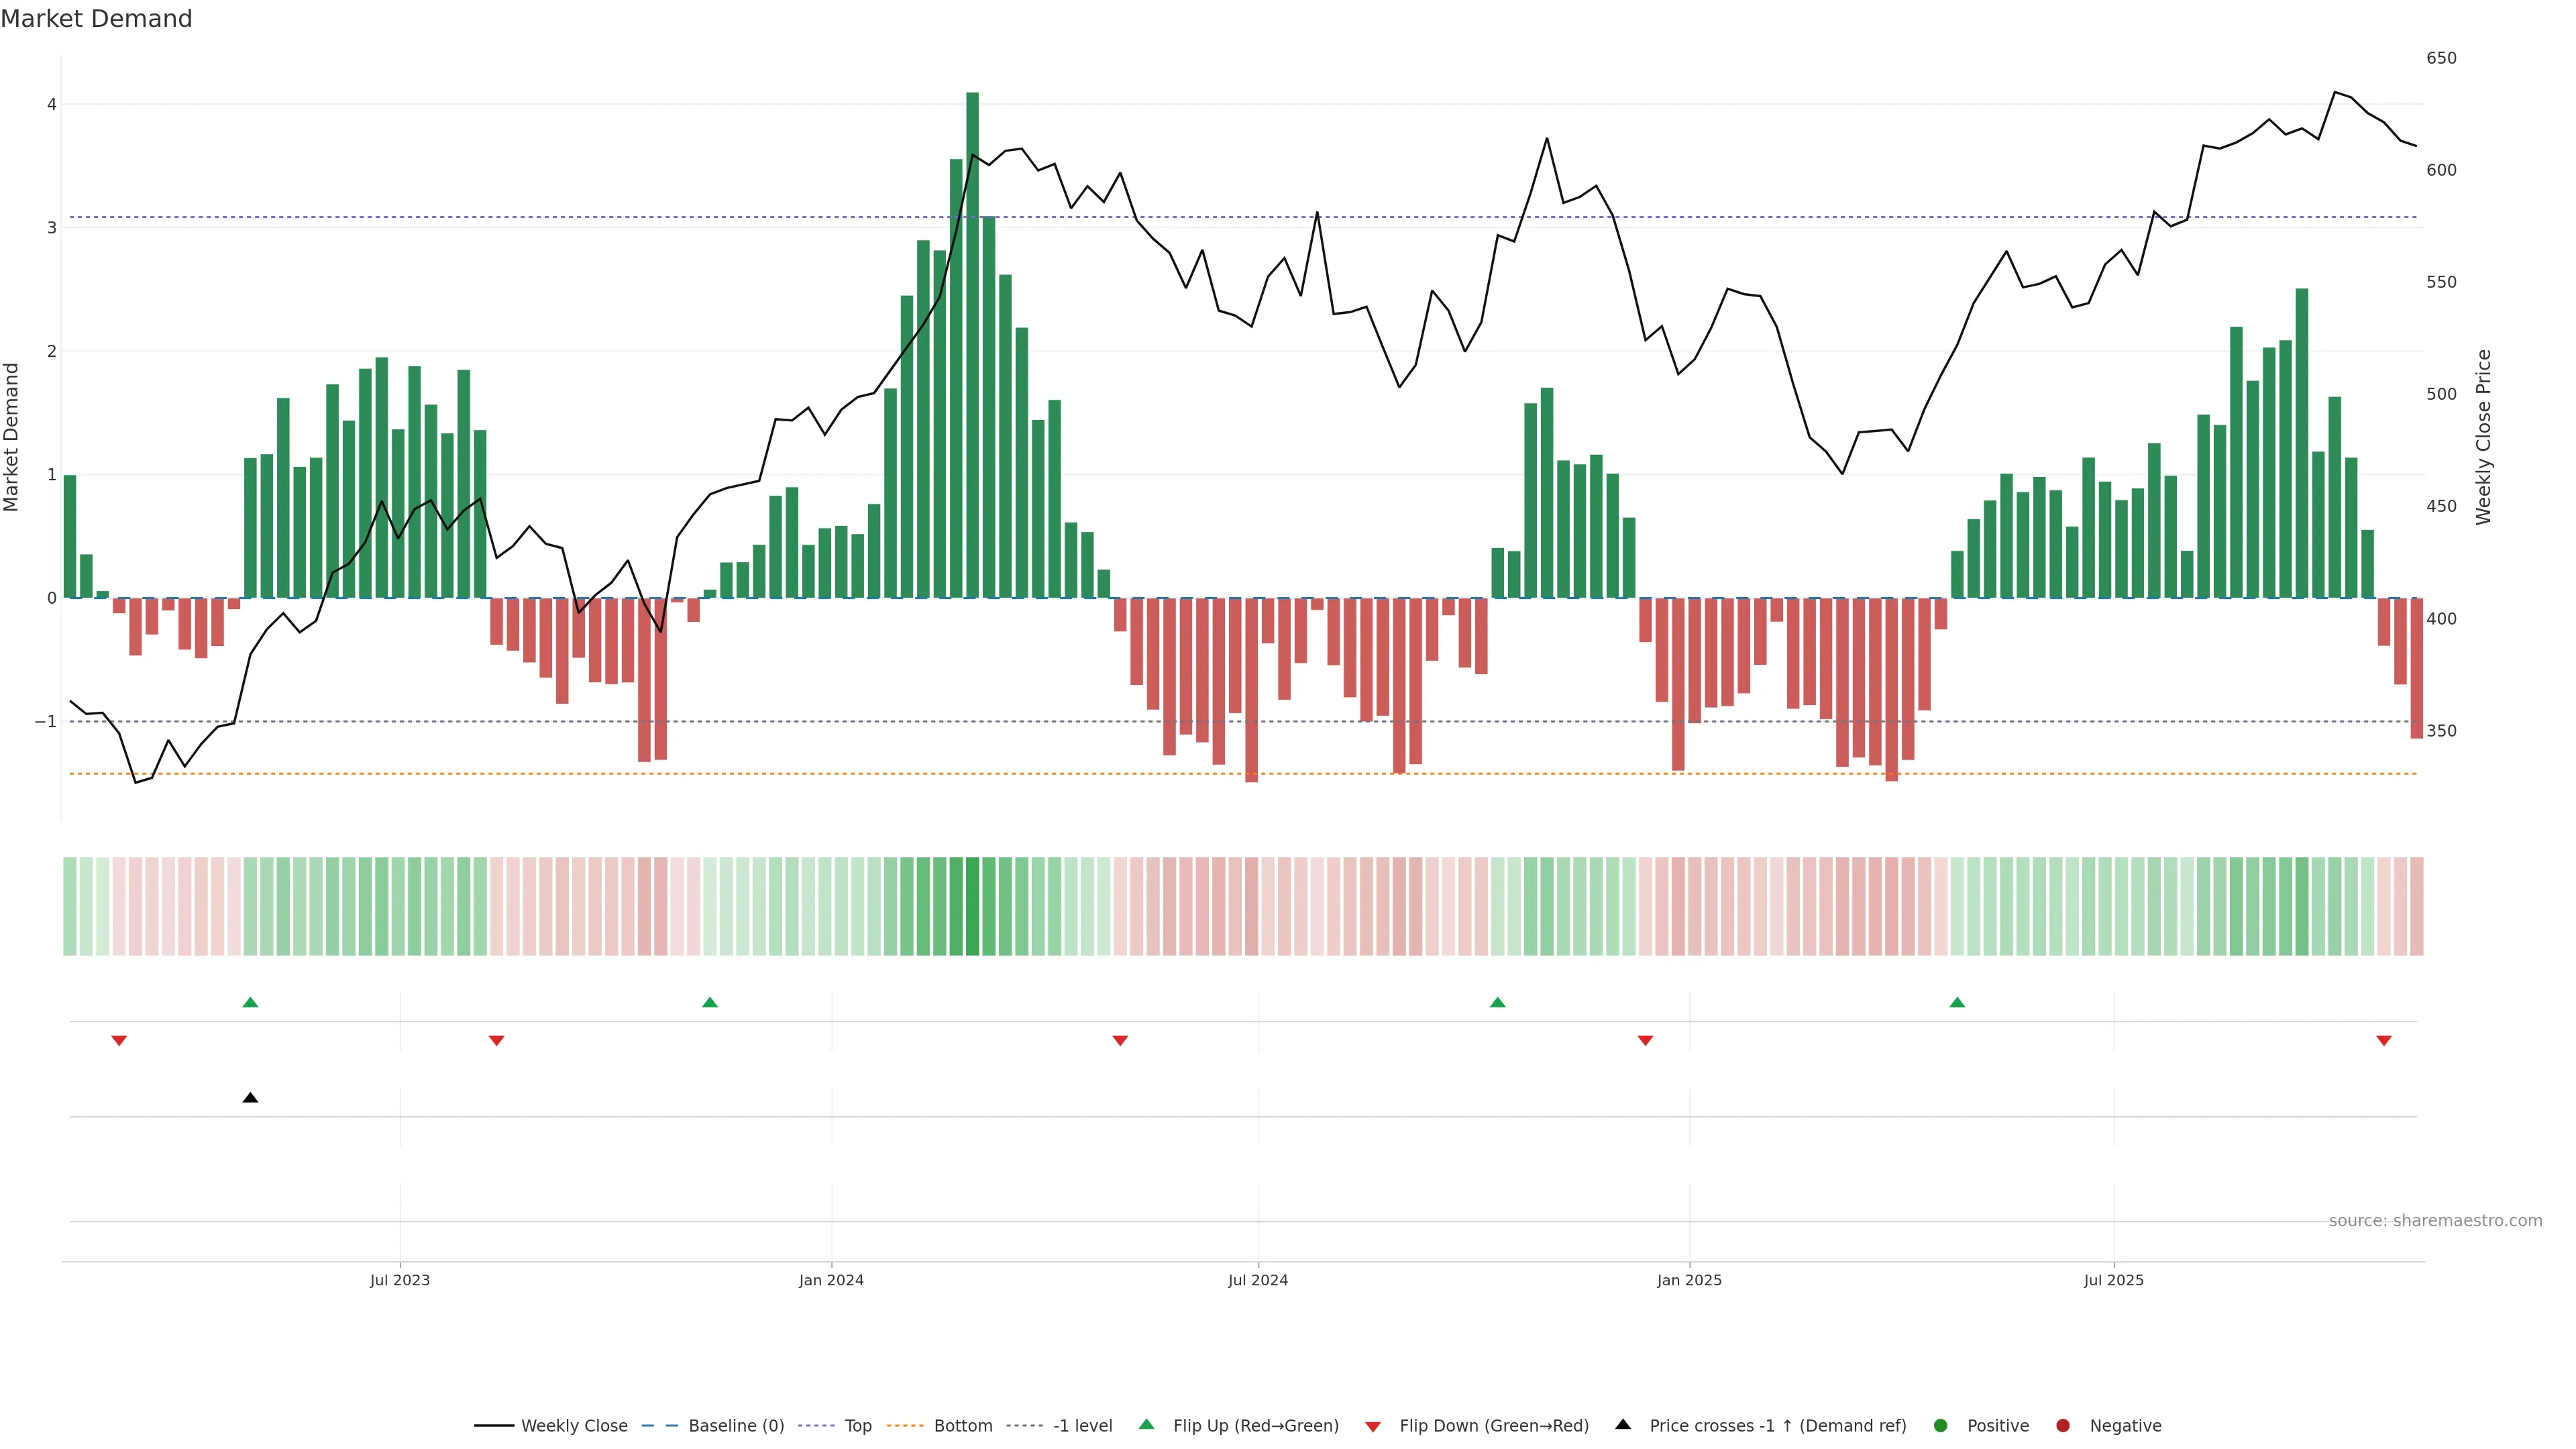2576x1449 pixels.
Task: Click the Jan 2024 x-axis label
Action: coord(831,1280)
